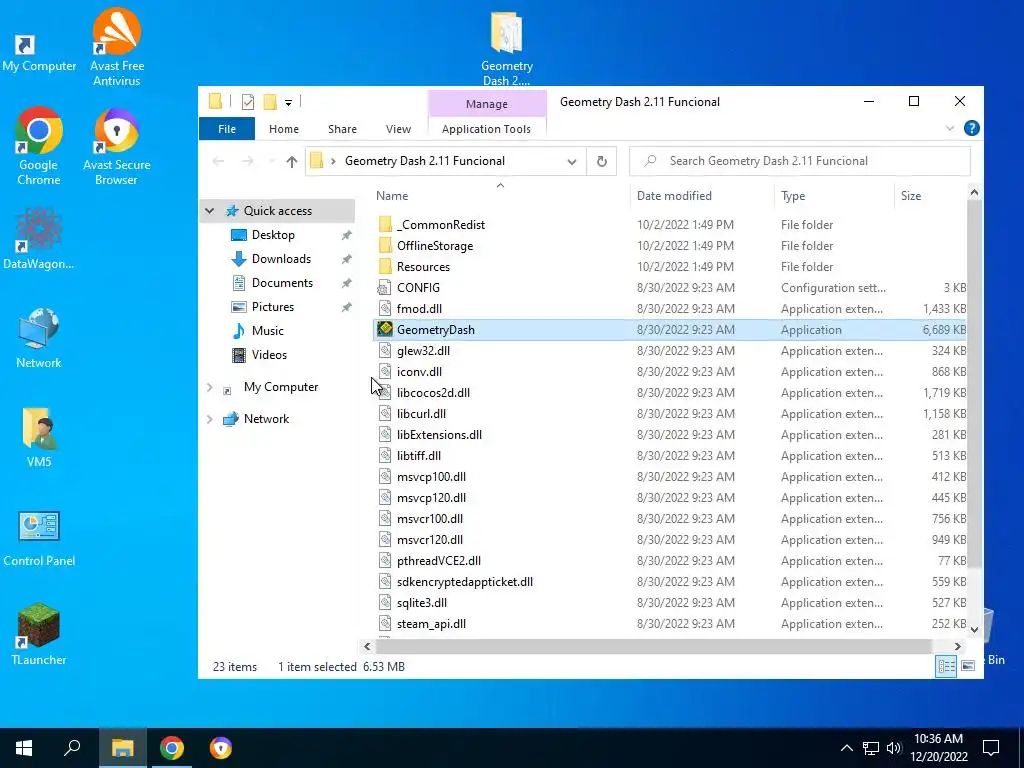The width and height of the screenshot is (1024, 768).
Task: Open the Application Tools tab
Action: (487, 129)
